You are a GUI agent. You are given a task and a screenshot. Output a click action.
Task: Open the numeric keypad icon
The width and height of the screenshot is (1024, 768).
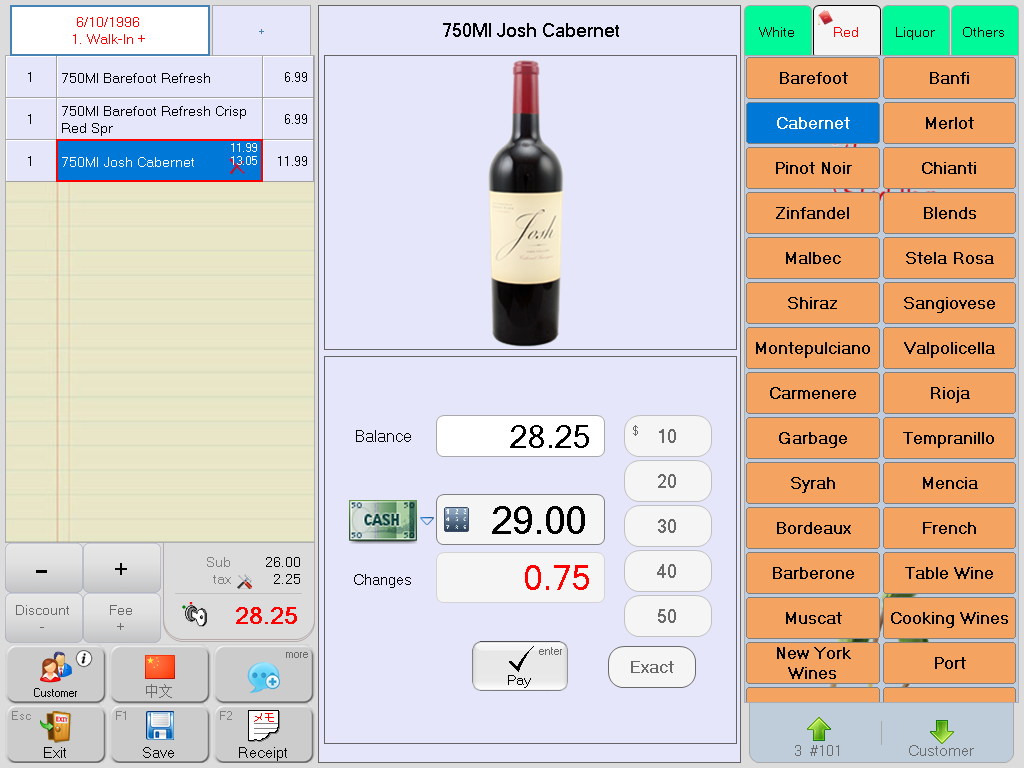coord(456,519)
